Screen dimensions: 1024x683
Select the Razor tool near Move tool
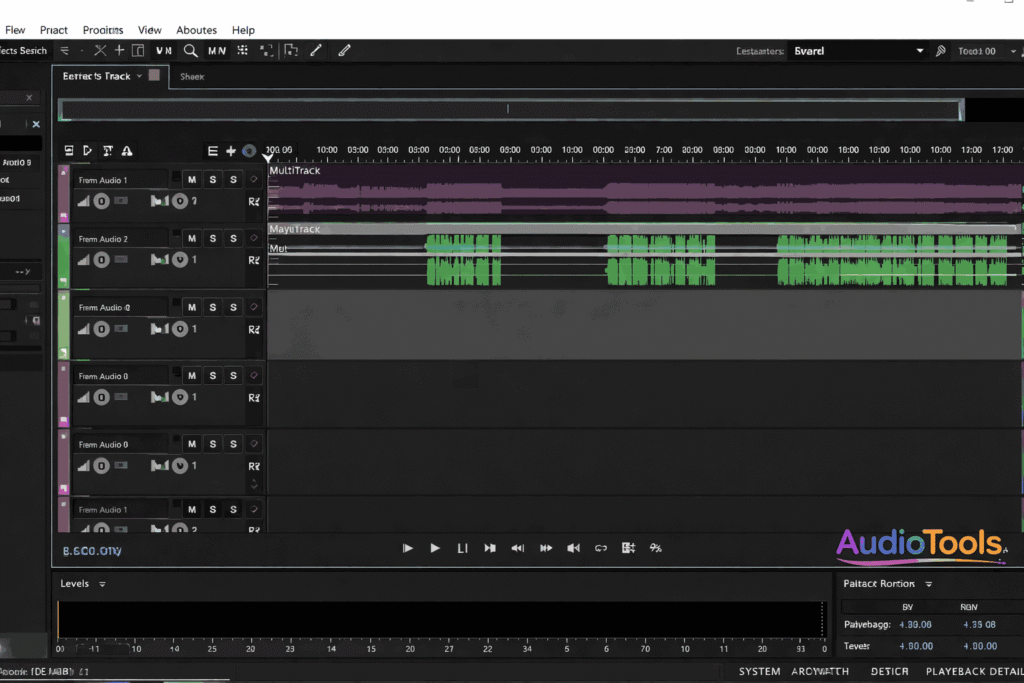(x=100, y=50)
